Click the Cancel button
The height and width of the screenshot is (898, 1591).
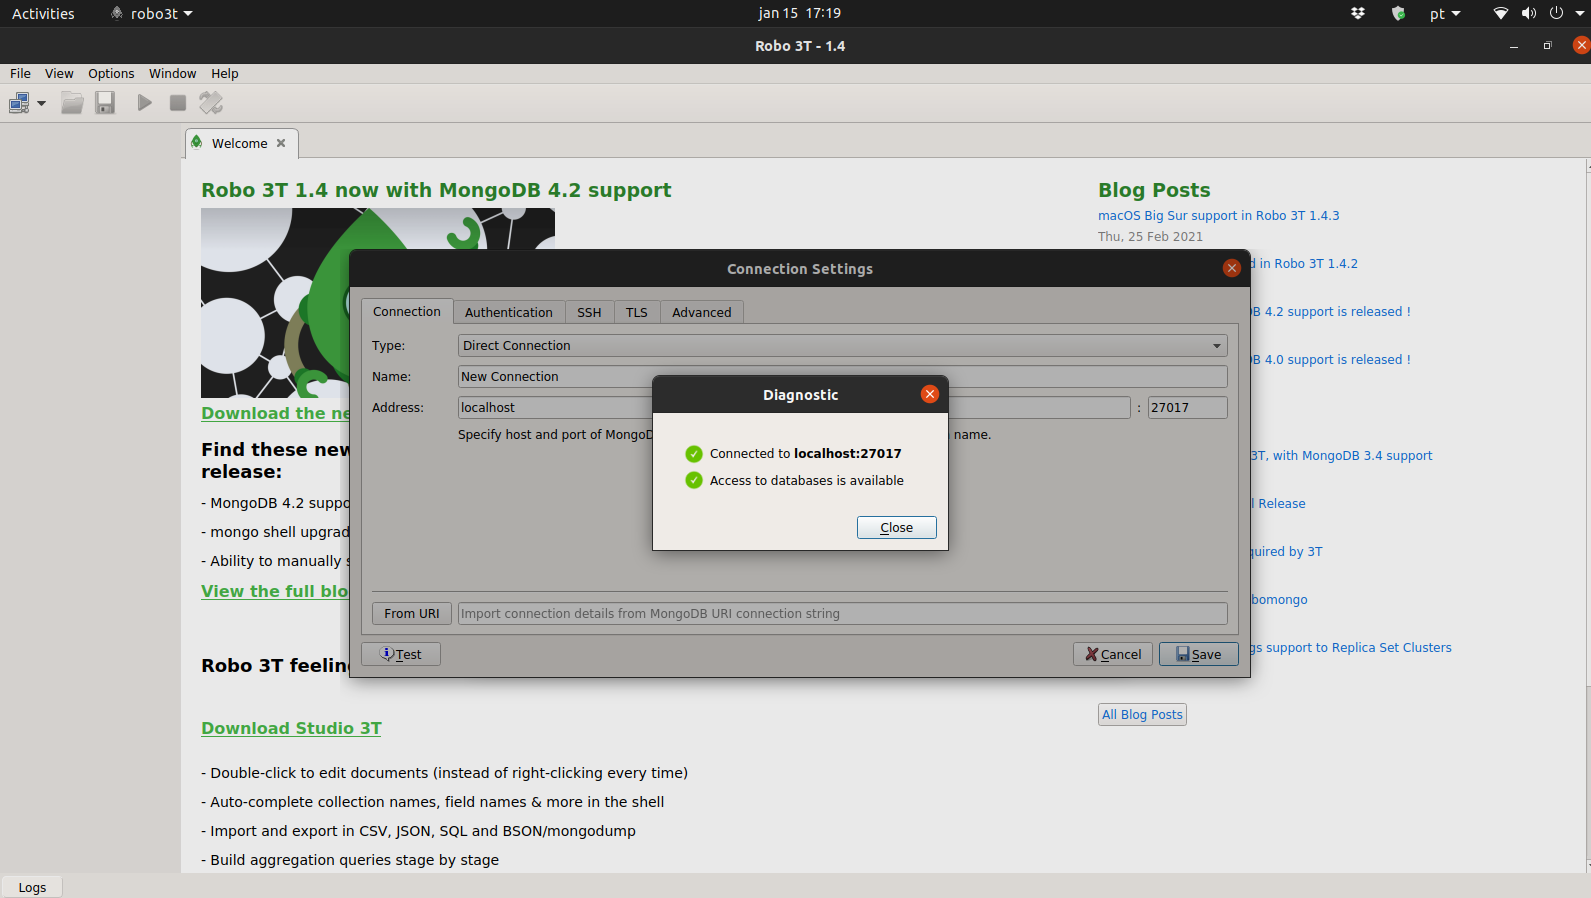(x=1113, y=654)
